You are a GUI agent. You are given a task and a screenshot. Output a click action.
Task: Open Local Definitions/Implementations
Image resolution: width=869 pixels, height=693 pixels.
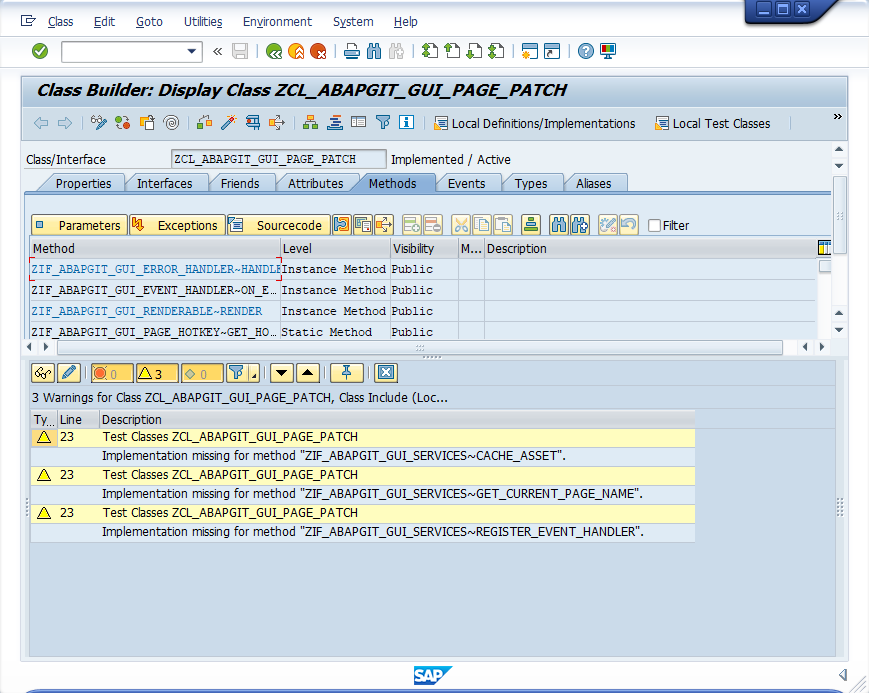535,124
